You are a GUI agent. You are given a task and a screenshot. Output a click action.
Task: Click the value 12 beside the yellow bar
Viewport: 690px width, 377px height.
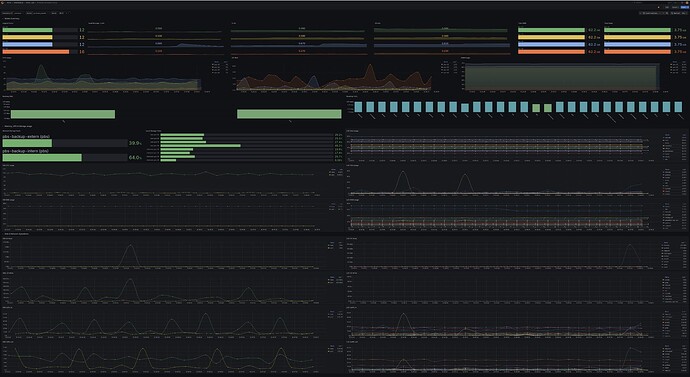point(81,37)
